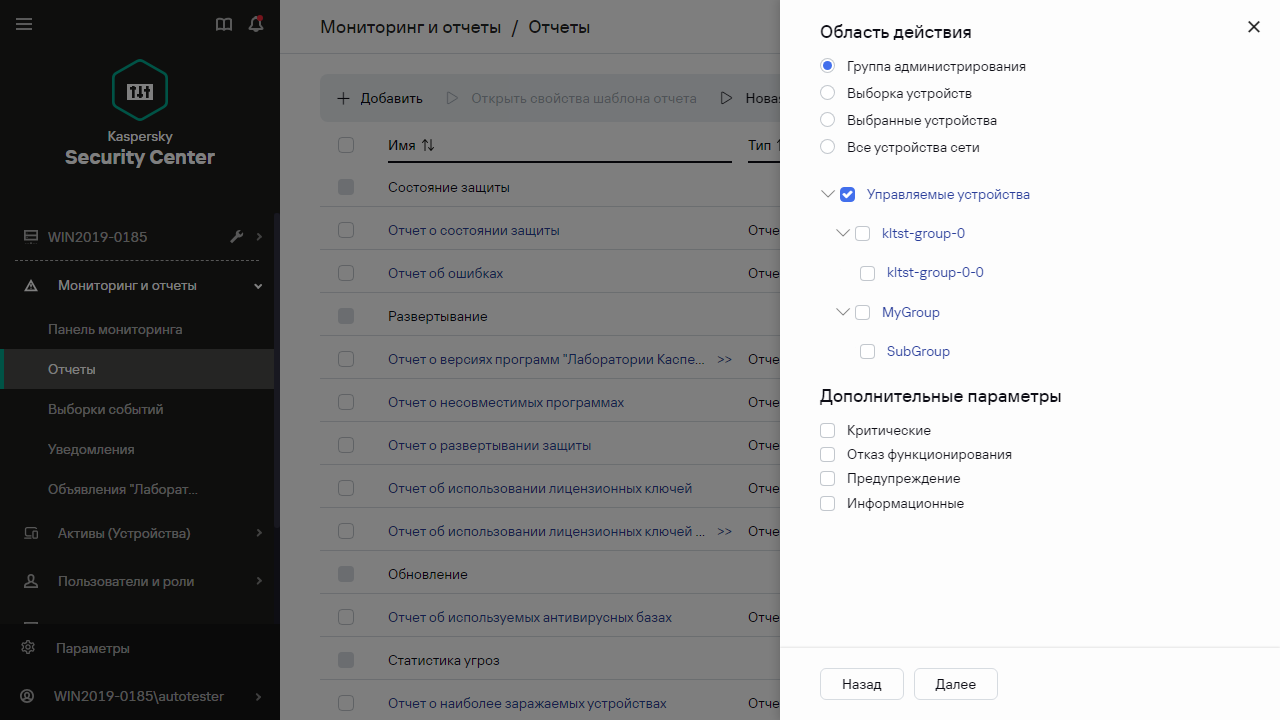Click the Далее button
1280x720 pixels.
click(x=955, y=684)
